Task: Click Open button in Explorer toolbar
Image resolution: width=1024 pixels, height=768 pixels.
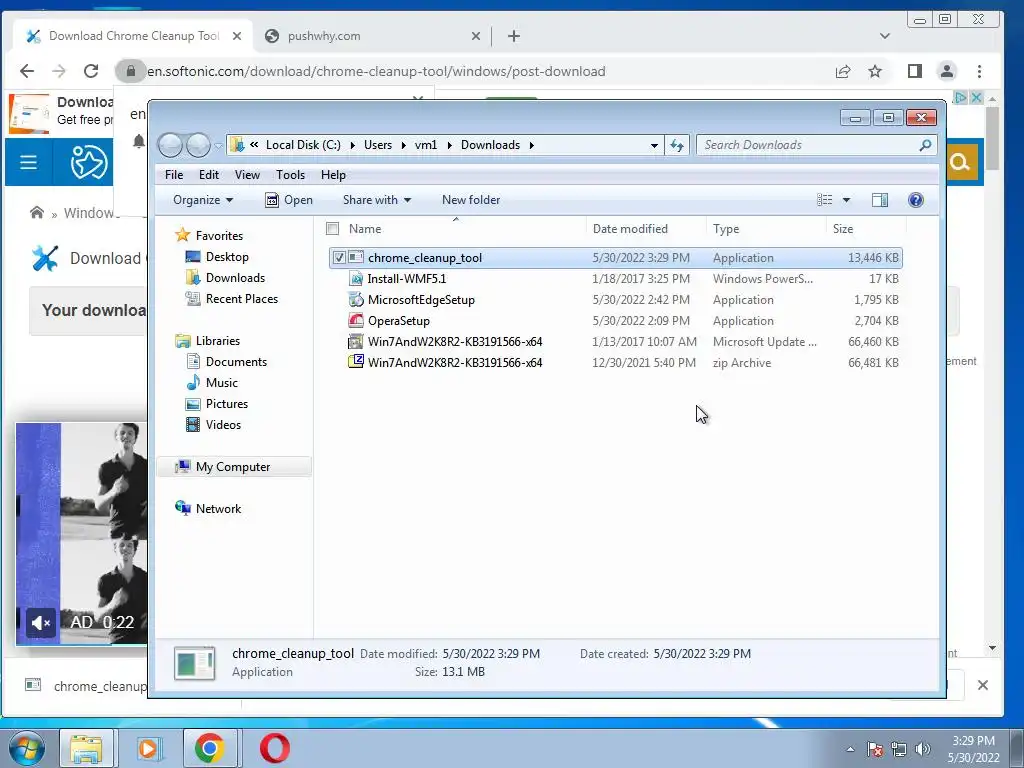Action: click(x=289, y=200)
